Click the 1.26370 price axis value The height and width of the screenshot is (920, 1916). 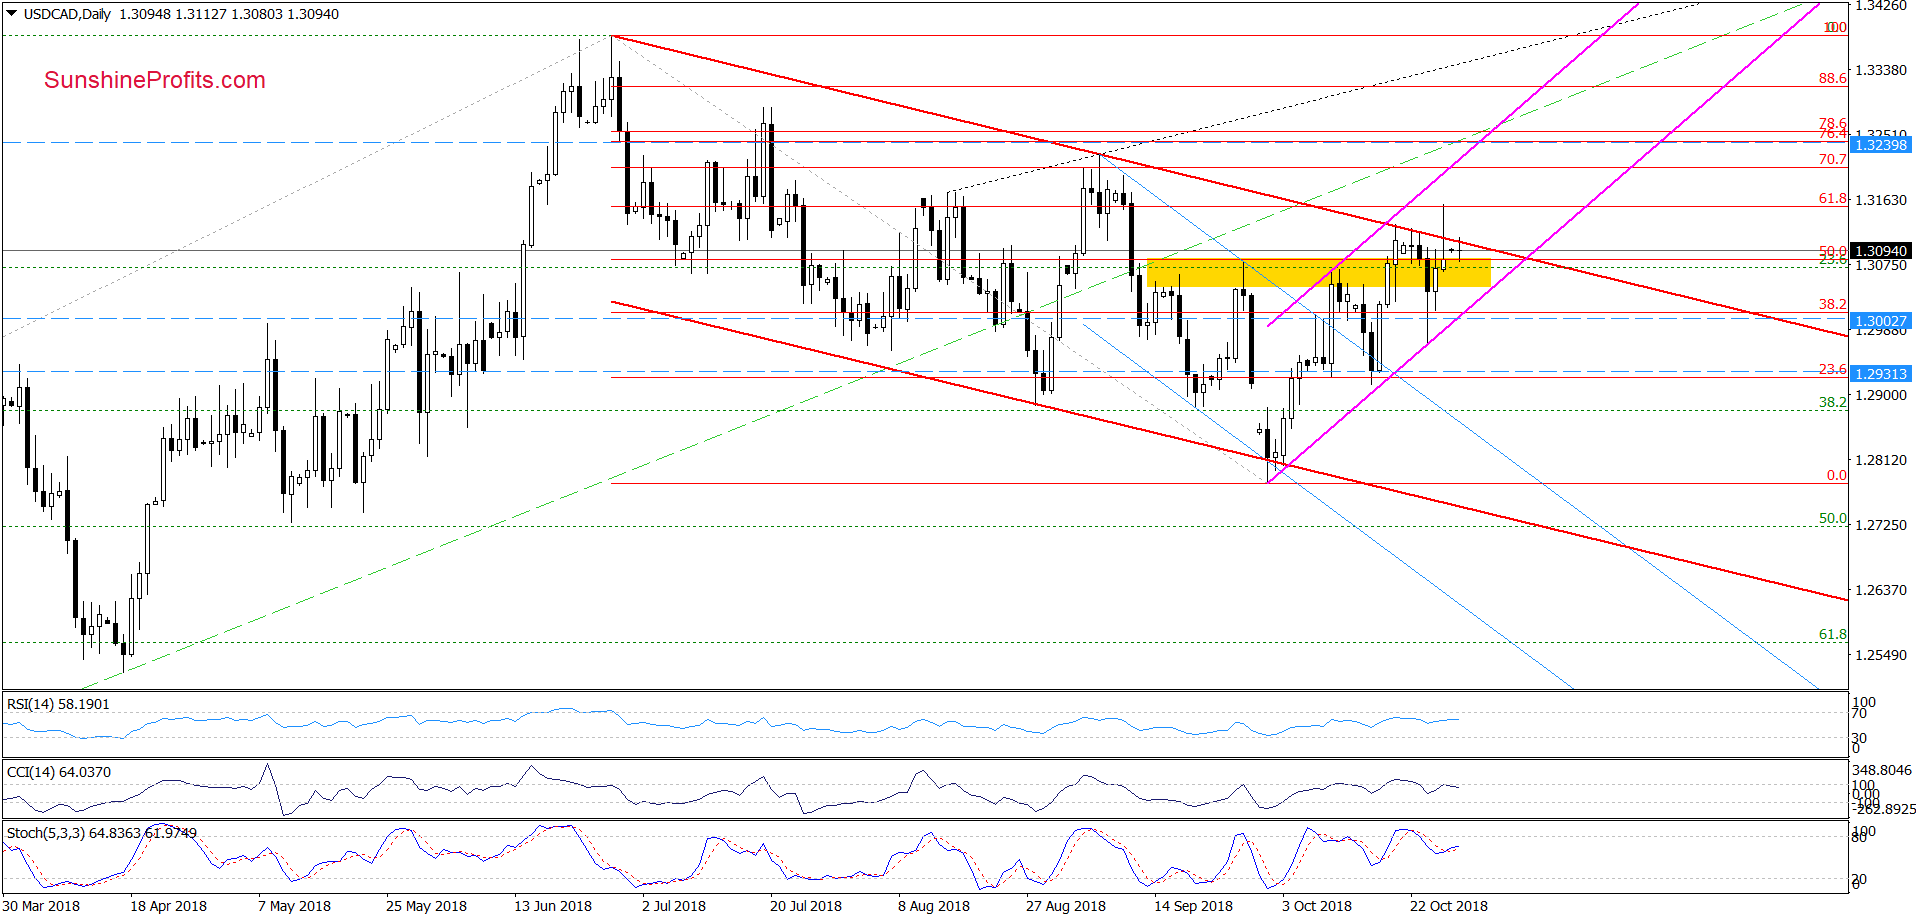(1881, 590)
